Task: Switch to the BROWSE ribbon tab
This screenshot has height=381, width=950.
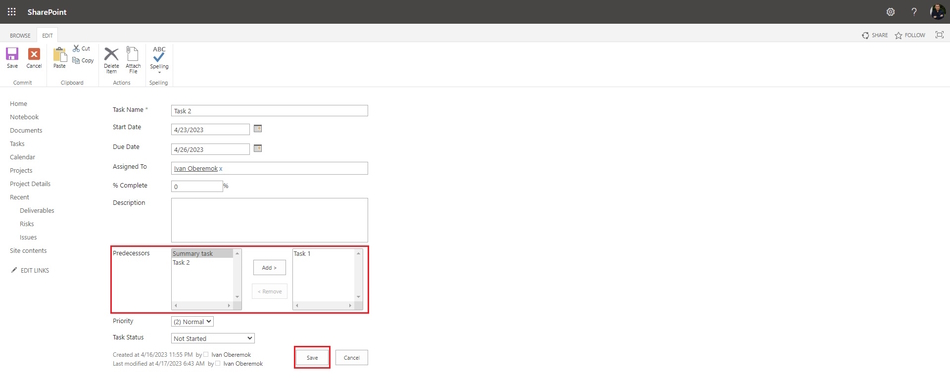Action: pos(20,36)
